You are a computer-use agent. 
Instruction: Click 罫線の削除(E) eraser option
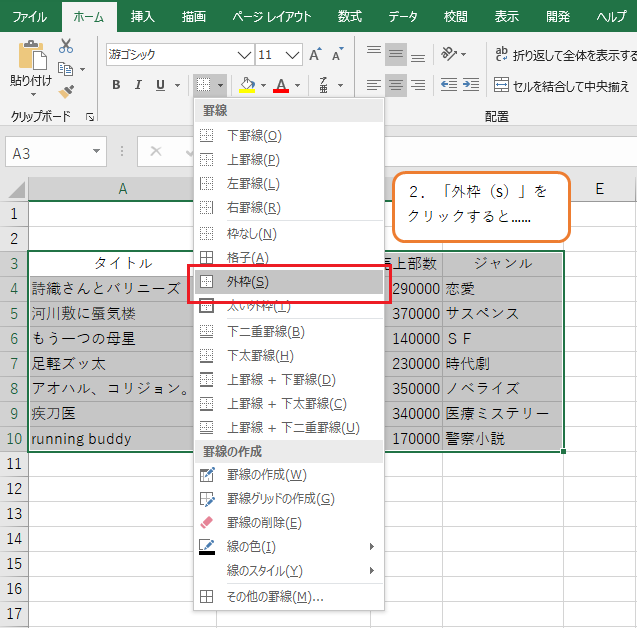(289, 522)
